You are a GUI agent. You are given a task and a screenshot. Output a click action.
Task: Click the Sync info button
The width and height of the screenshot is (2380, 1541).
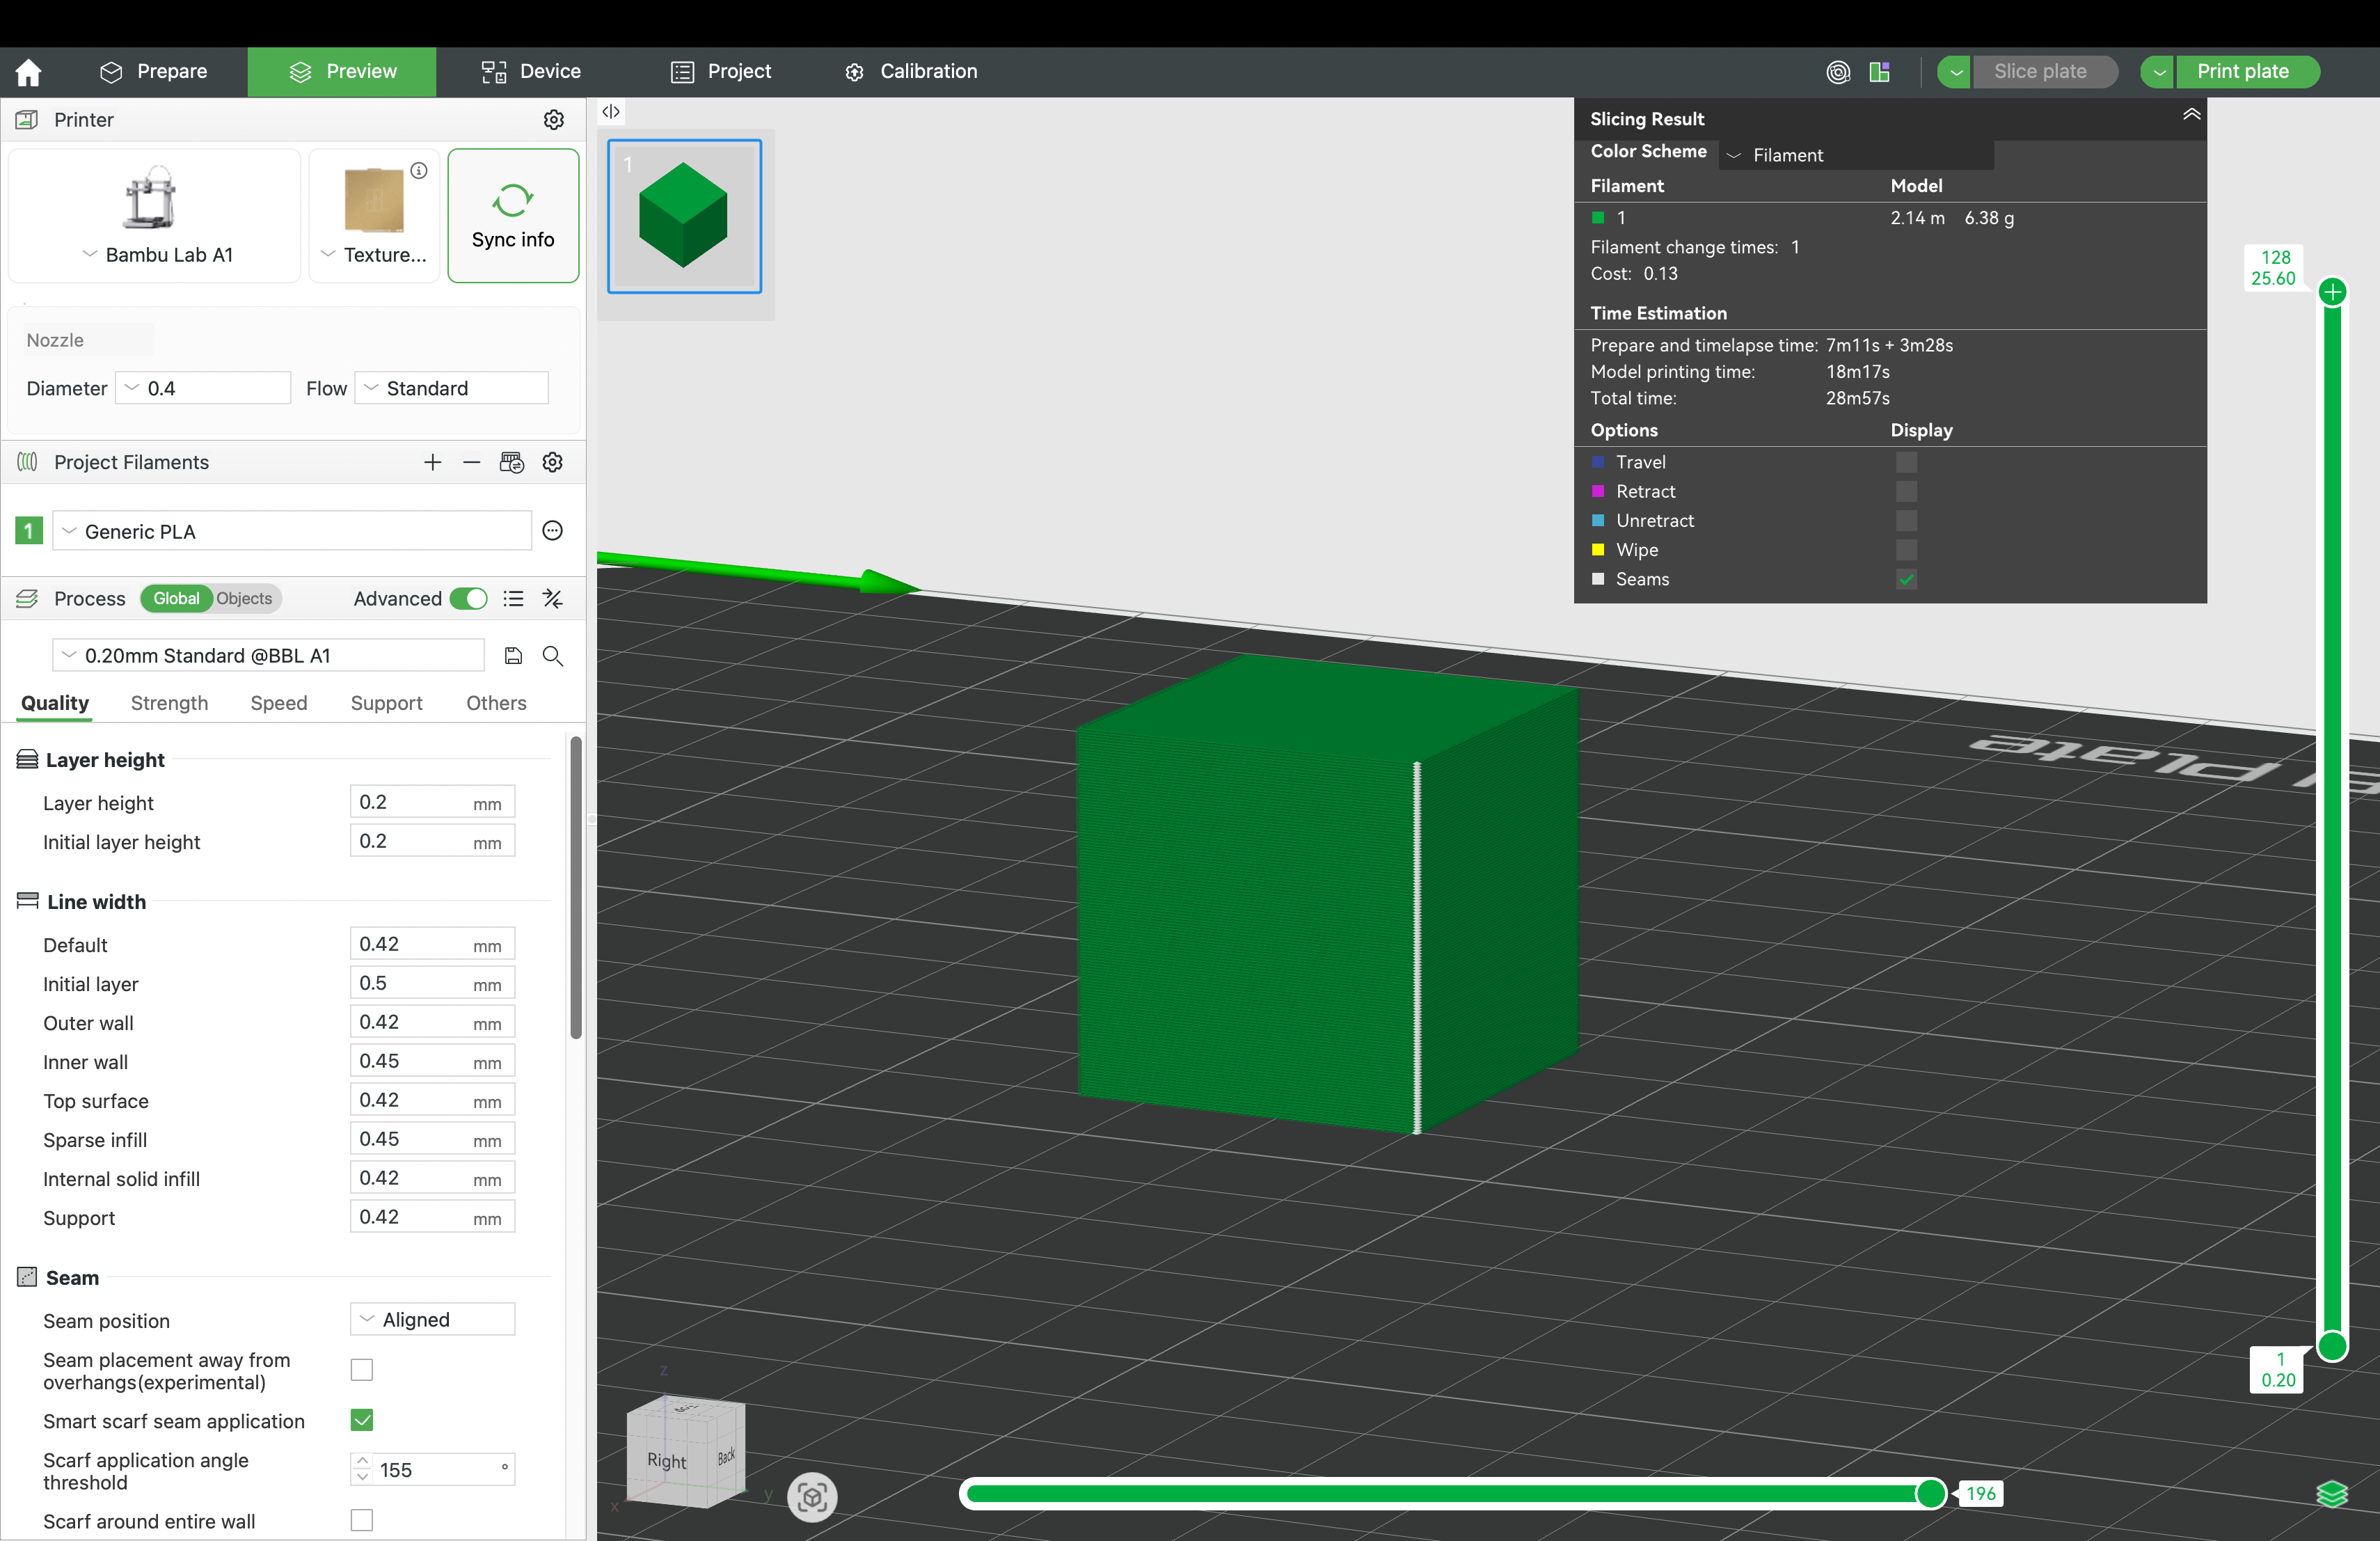513,216
